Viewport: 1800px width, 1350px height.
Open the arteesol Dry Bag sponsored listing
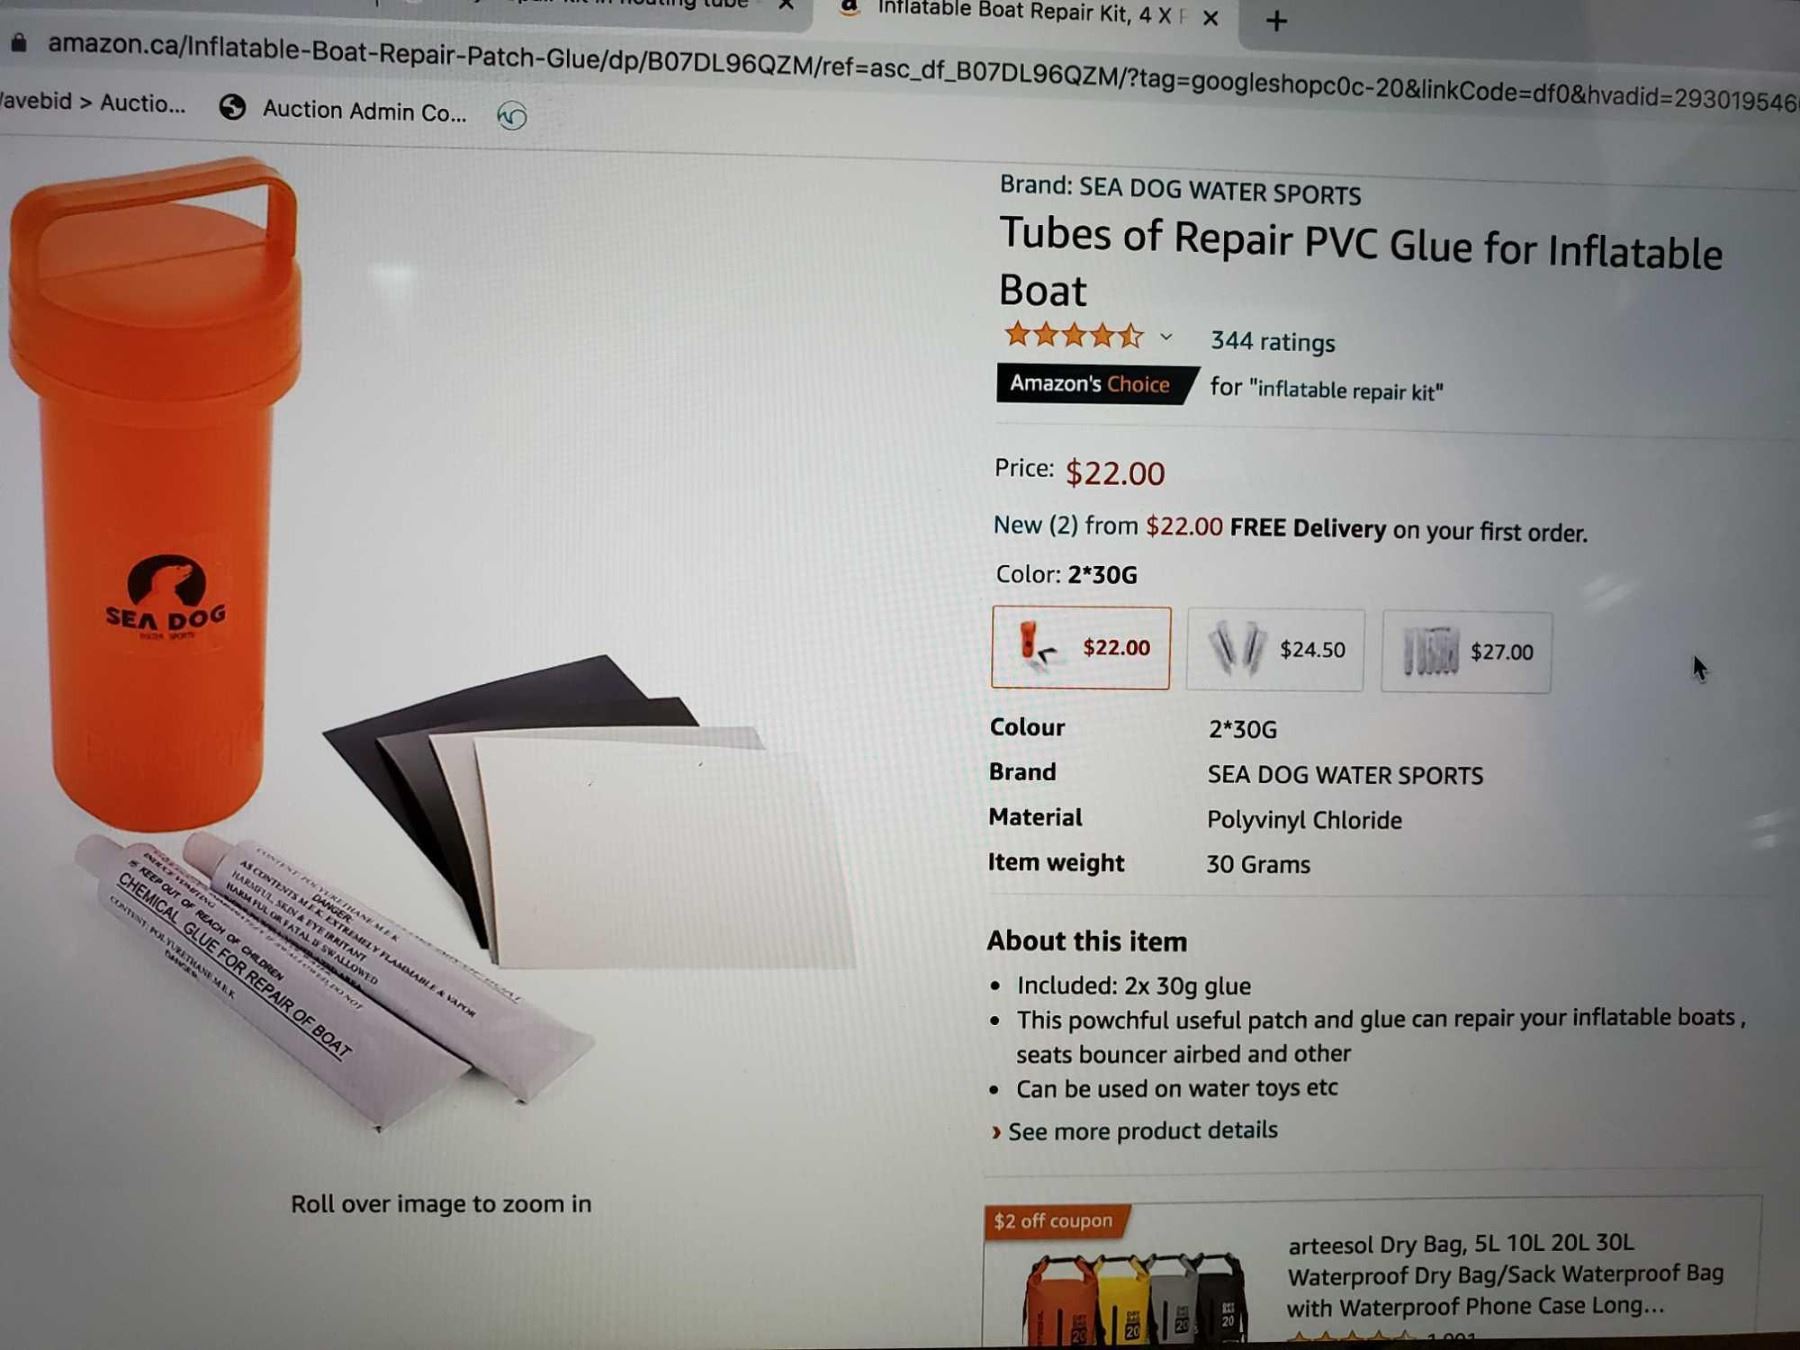[1505, 1275]
